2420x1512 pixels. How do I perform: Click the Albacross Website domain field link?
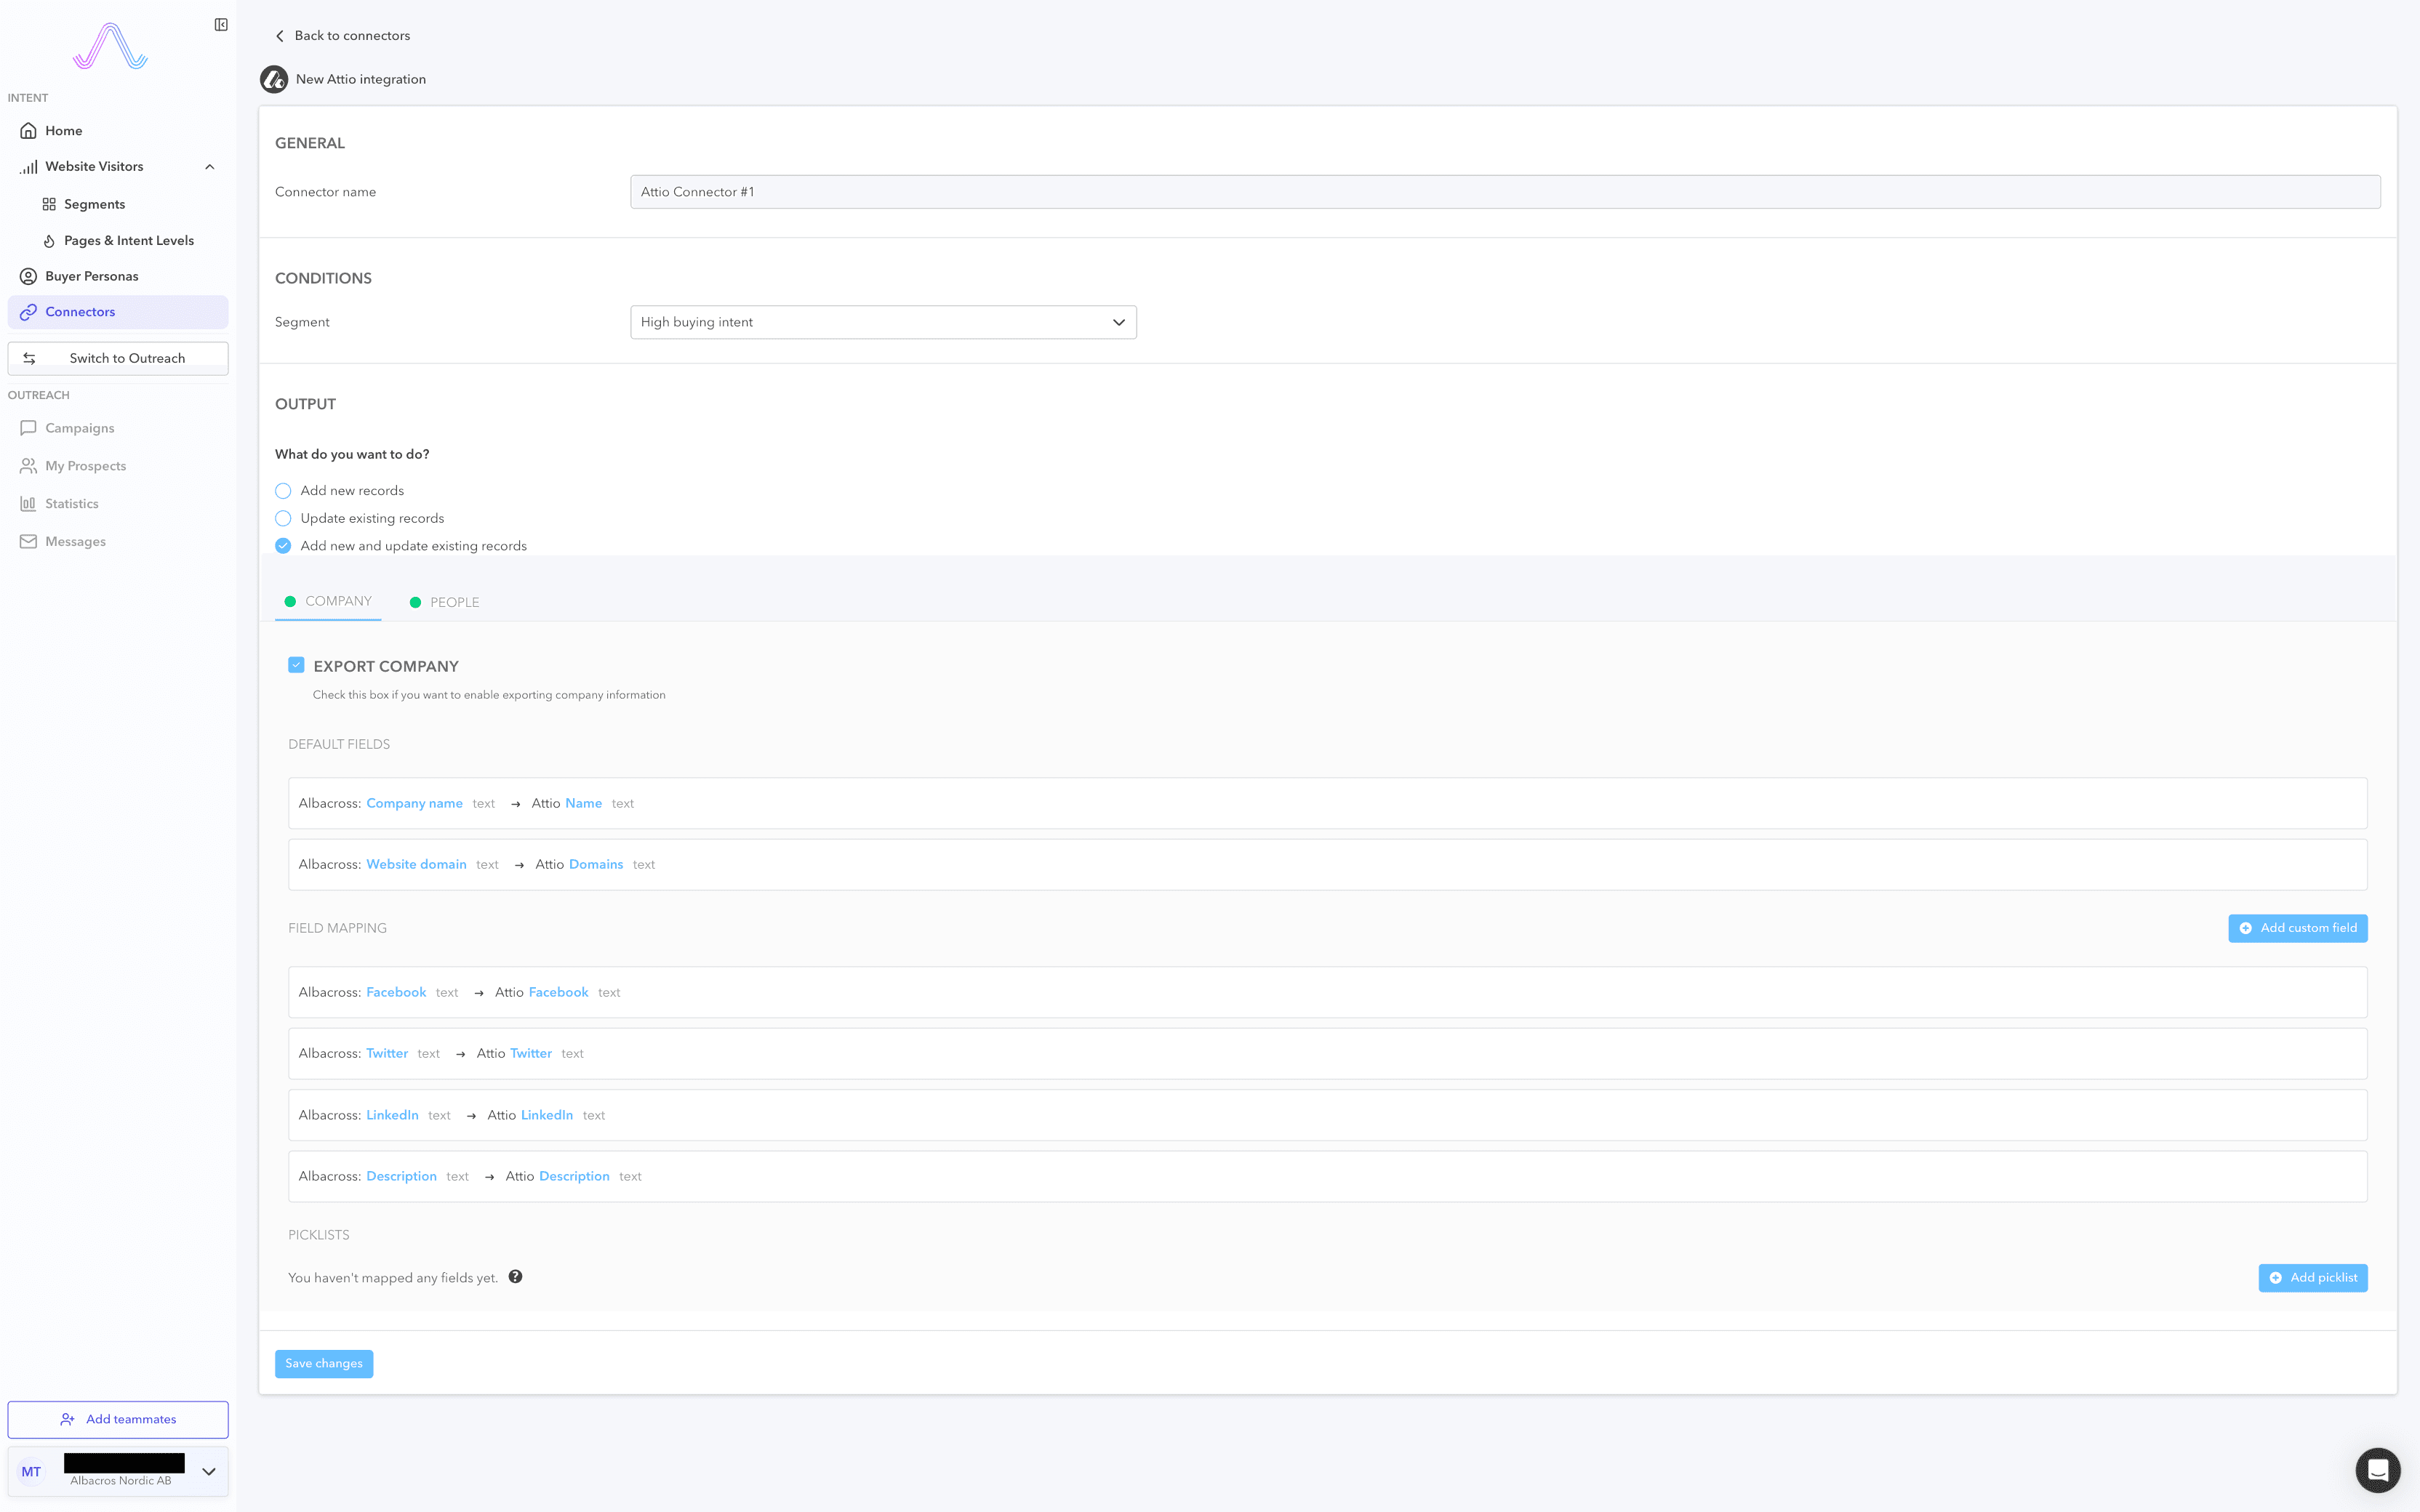point(416,865)
